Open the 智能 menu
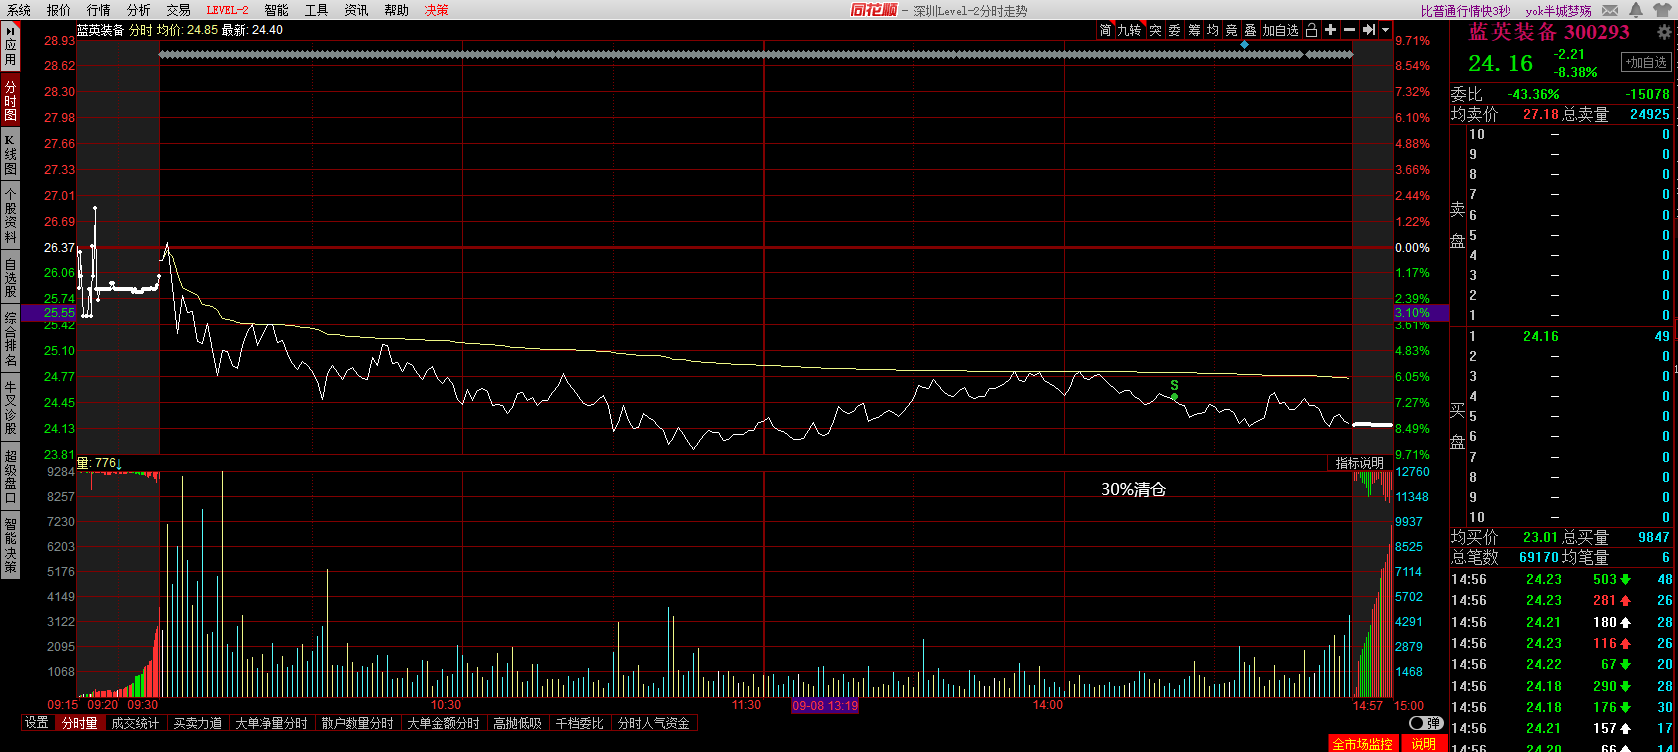1678x752 pixels. click(x=277, y=10)
